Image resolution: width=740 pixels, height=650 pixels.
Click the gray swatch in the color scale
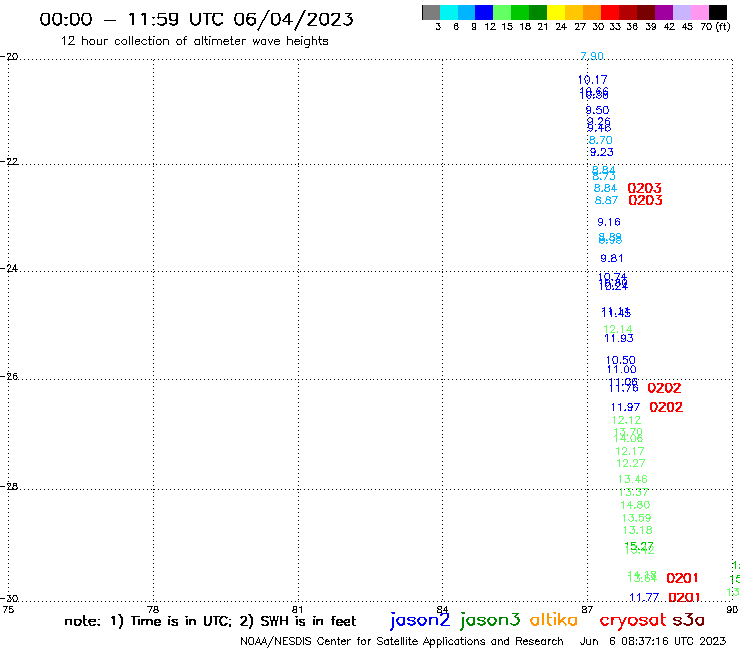(x=431, y=12)
